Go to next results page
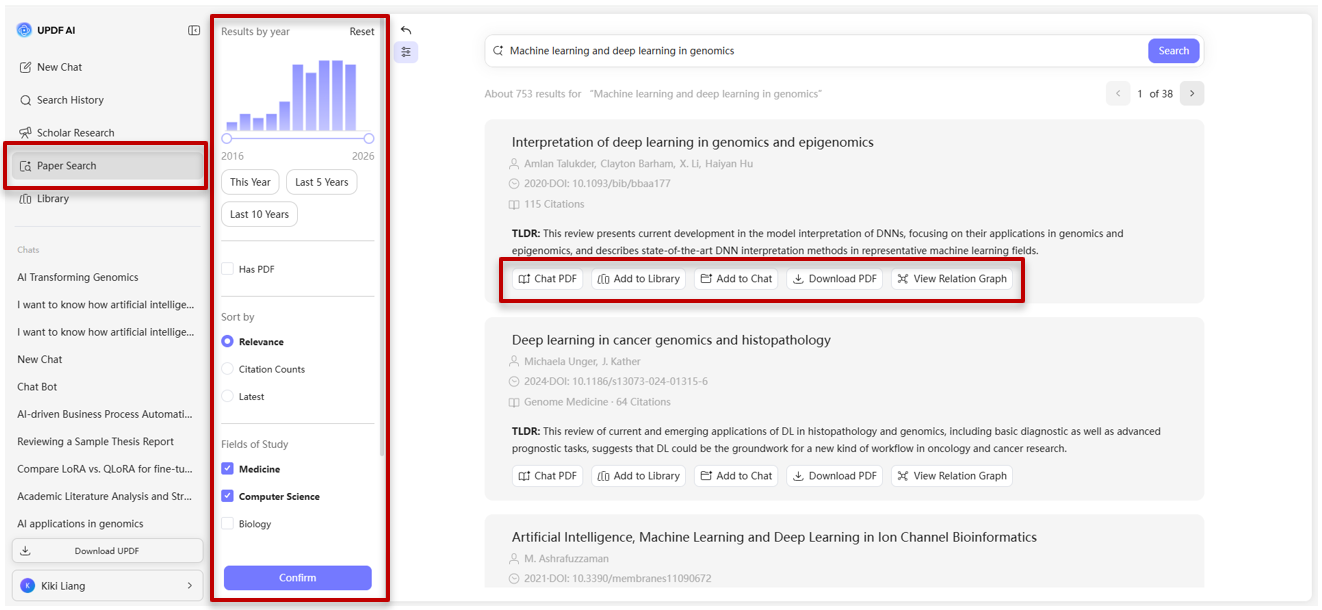1322x610 pixels. (x=1192, y=94)
